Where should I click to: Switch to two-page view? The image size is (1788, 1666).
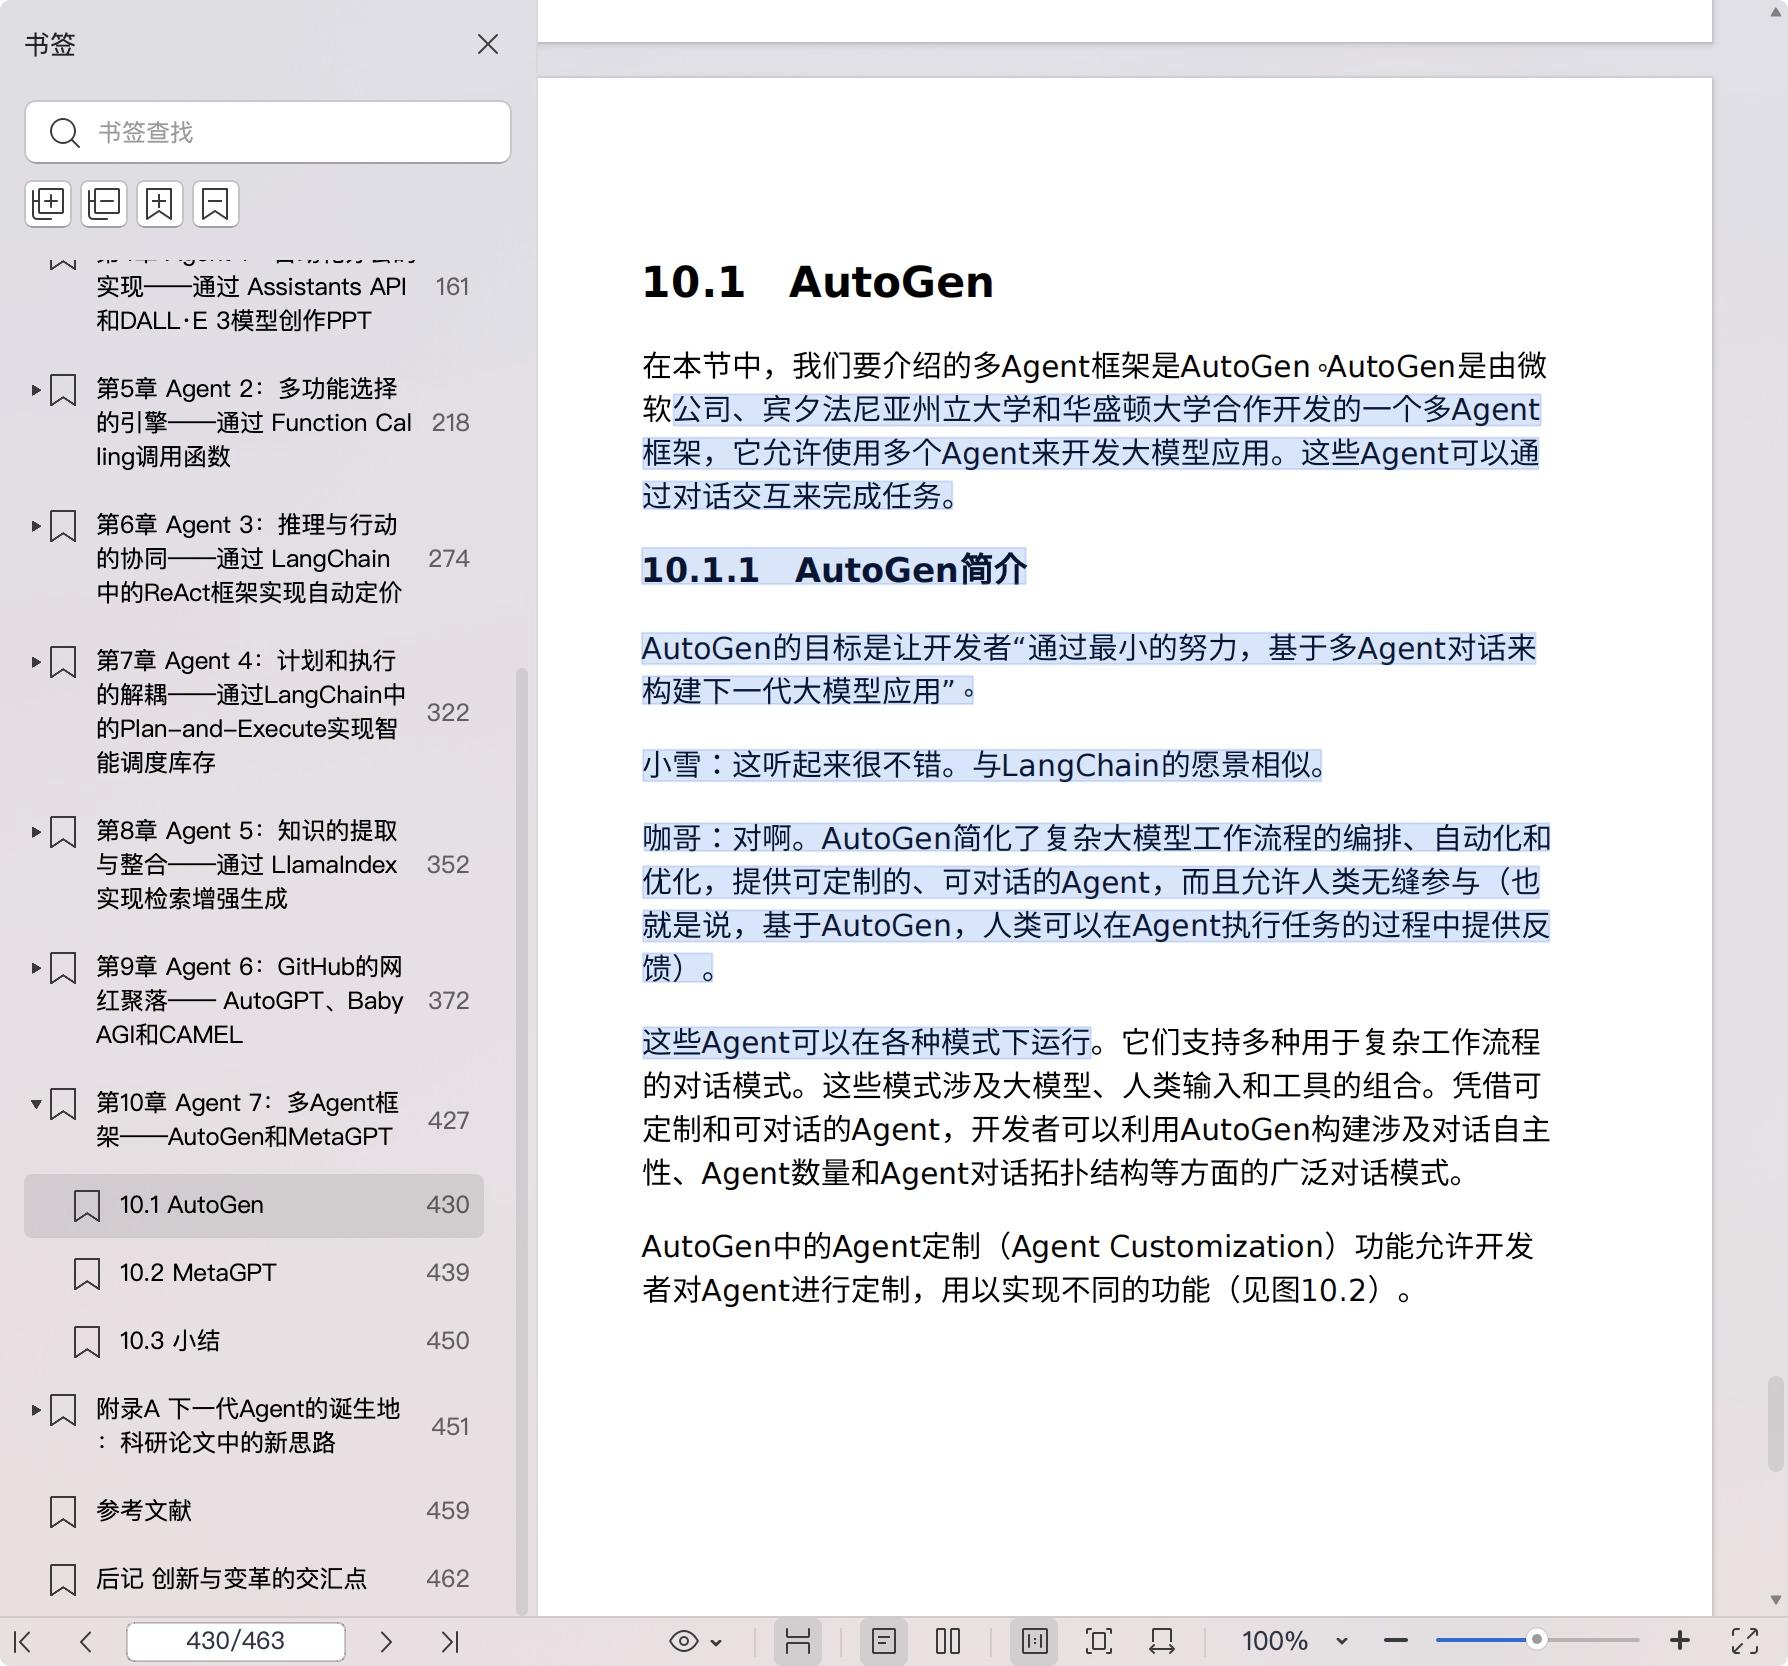click(948, 1641)
